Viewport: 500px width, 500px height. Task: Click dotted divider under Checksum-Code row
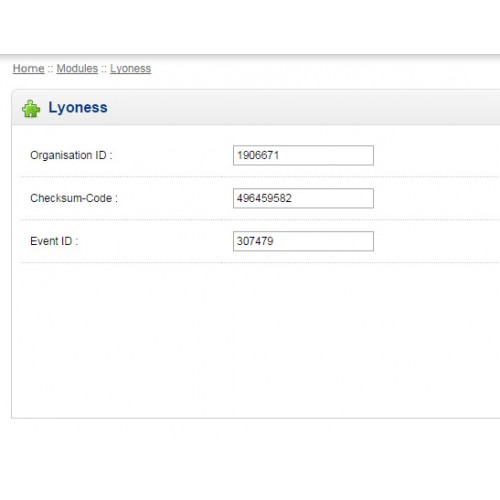click(260, 220)
